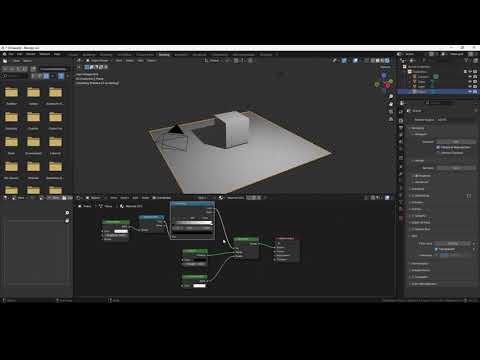The height and width of the screenshot is (360, 480).
Task: Select the Material Output node header
Action: [x=287, y=238]
